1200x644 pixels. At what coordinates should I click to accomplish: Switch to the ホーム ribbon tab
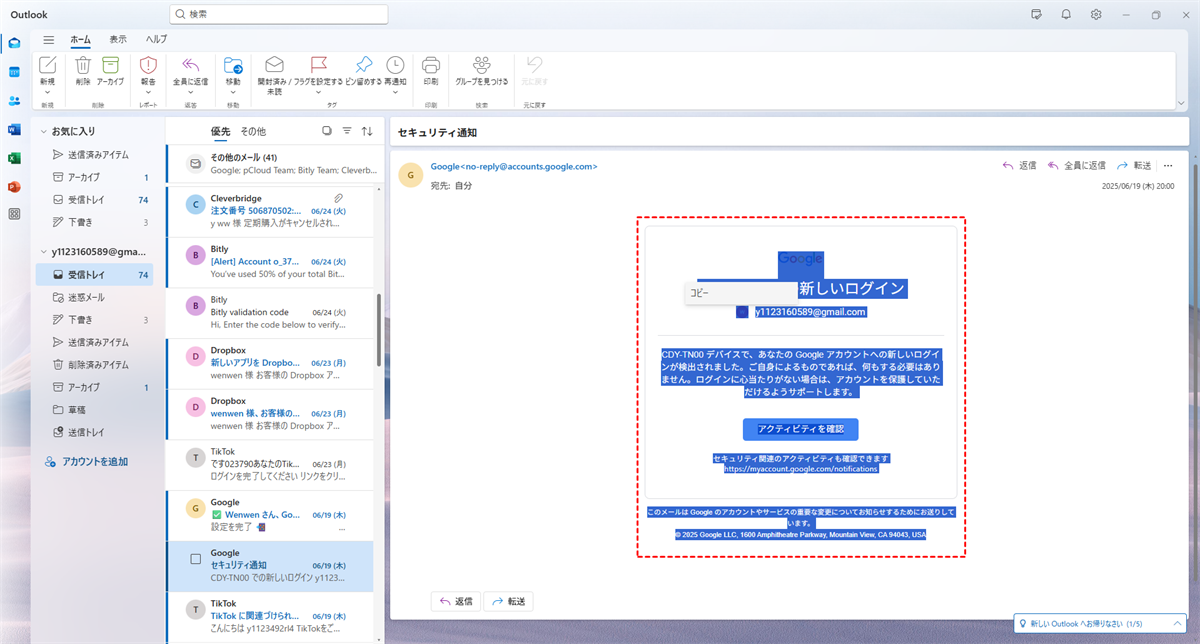point(80,40)
